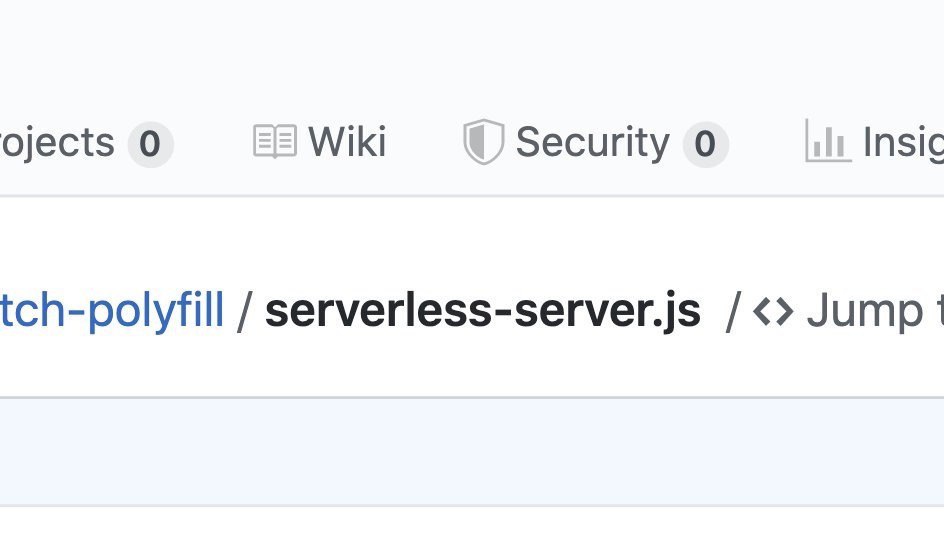Open the Security tab label

coord(592,142)
